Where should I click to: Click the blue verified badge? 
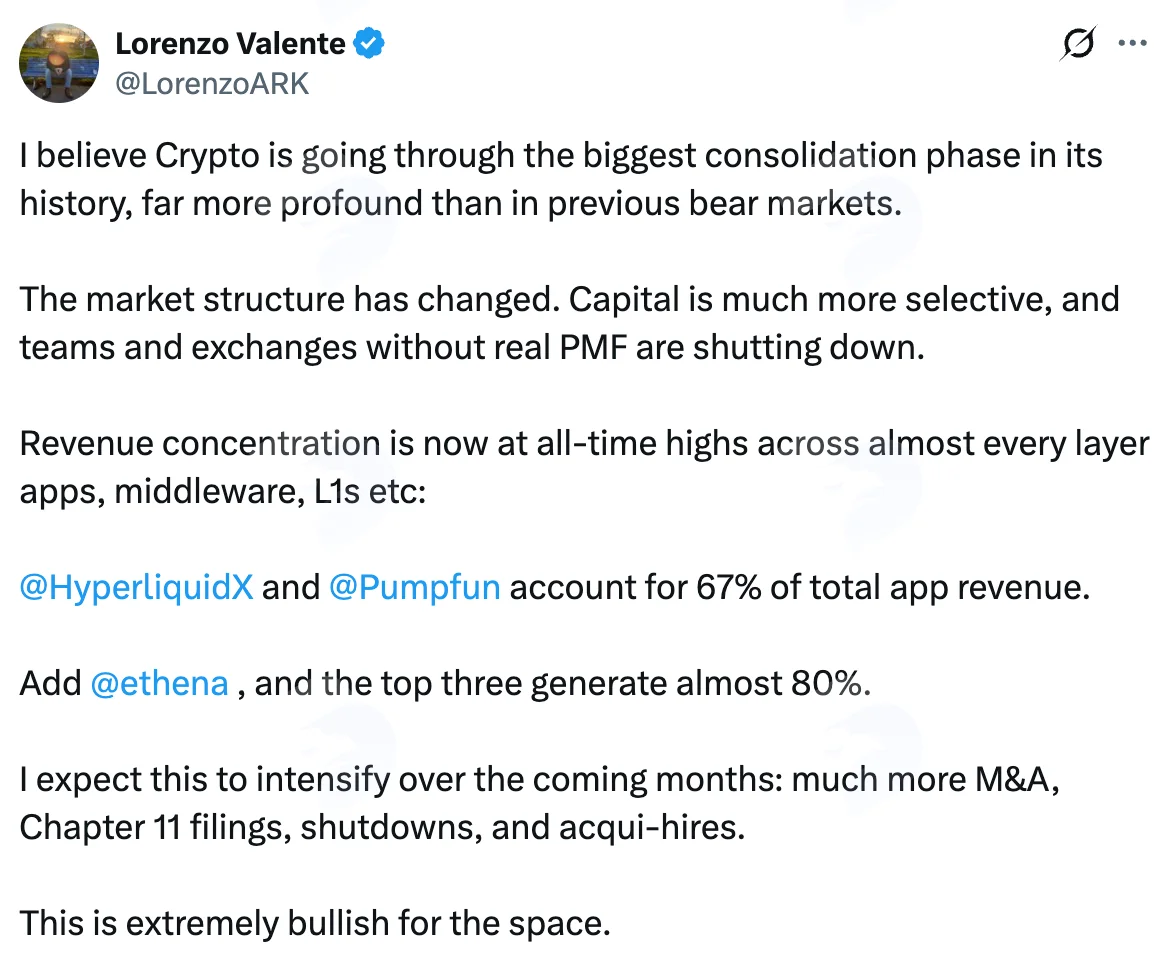(369, 43)
